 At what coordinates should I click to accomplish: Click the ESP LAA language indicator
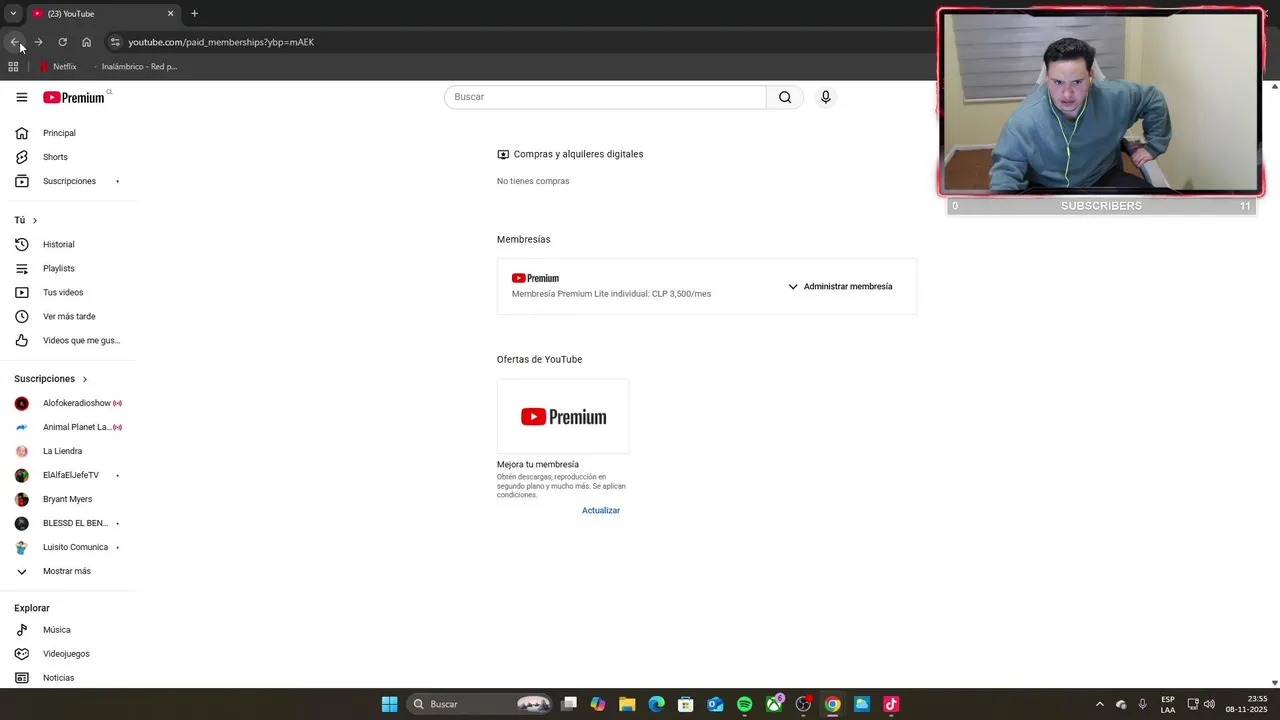point(1168,704)
